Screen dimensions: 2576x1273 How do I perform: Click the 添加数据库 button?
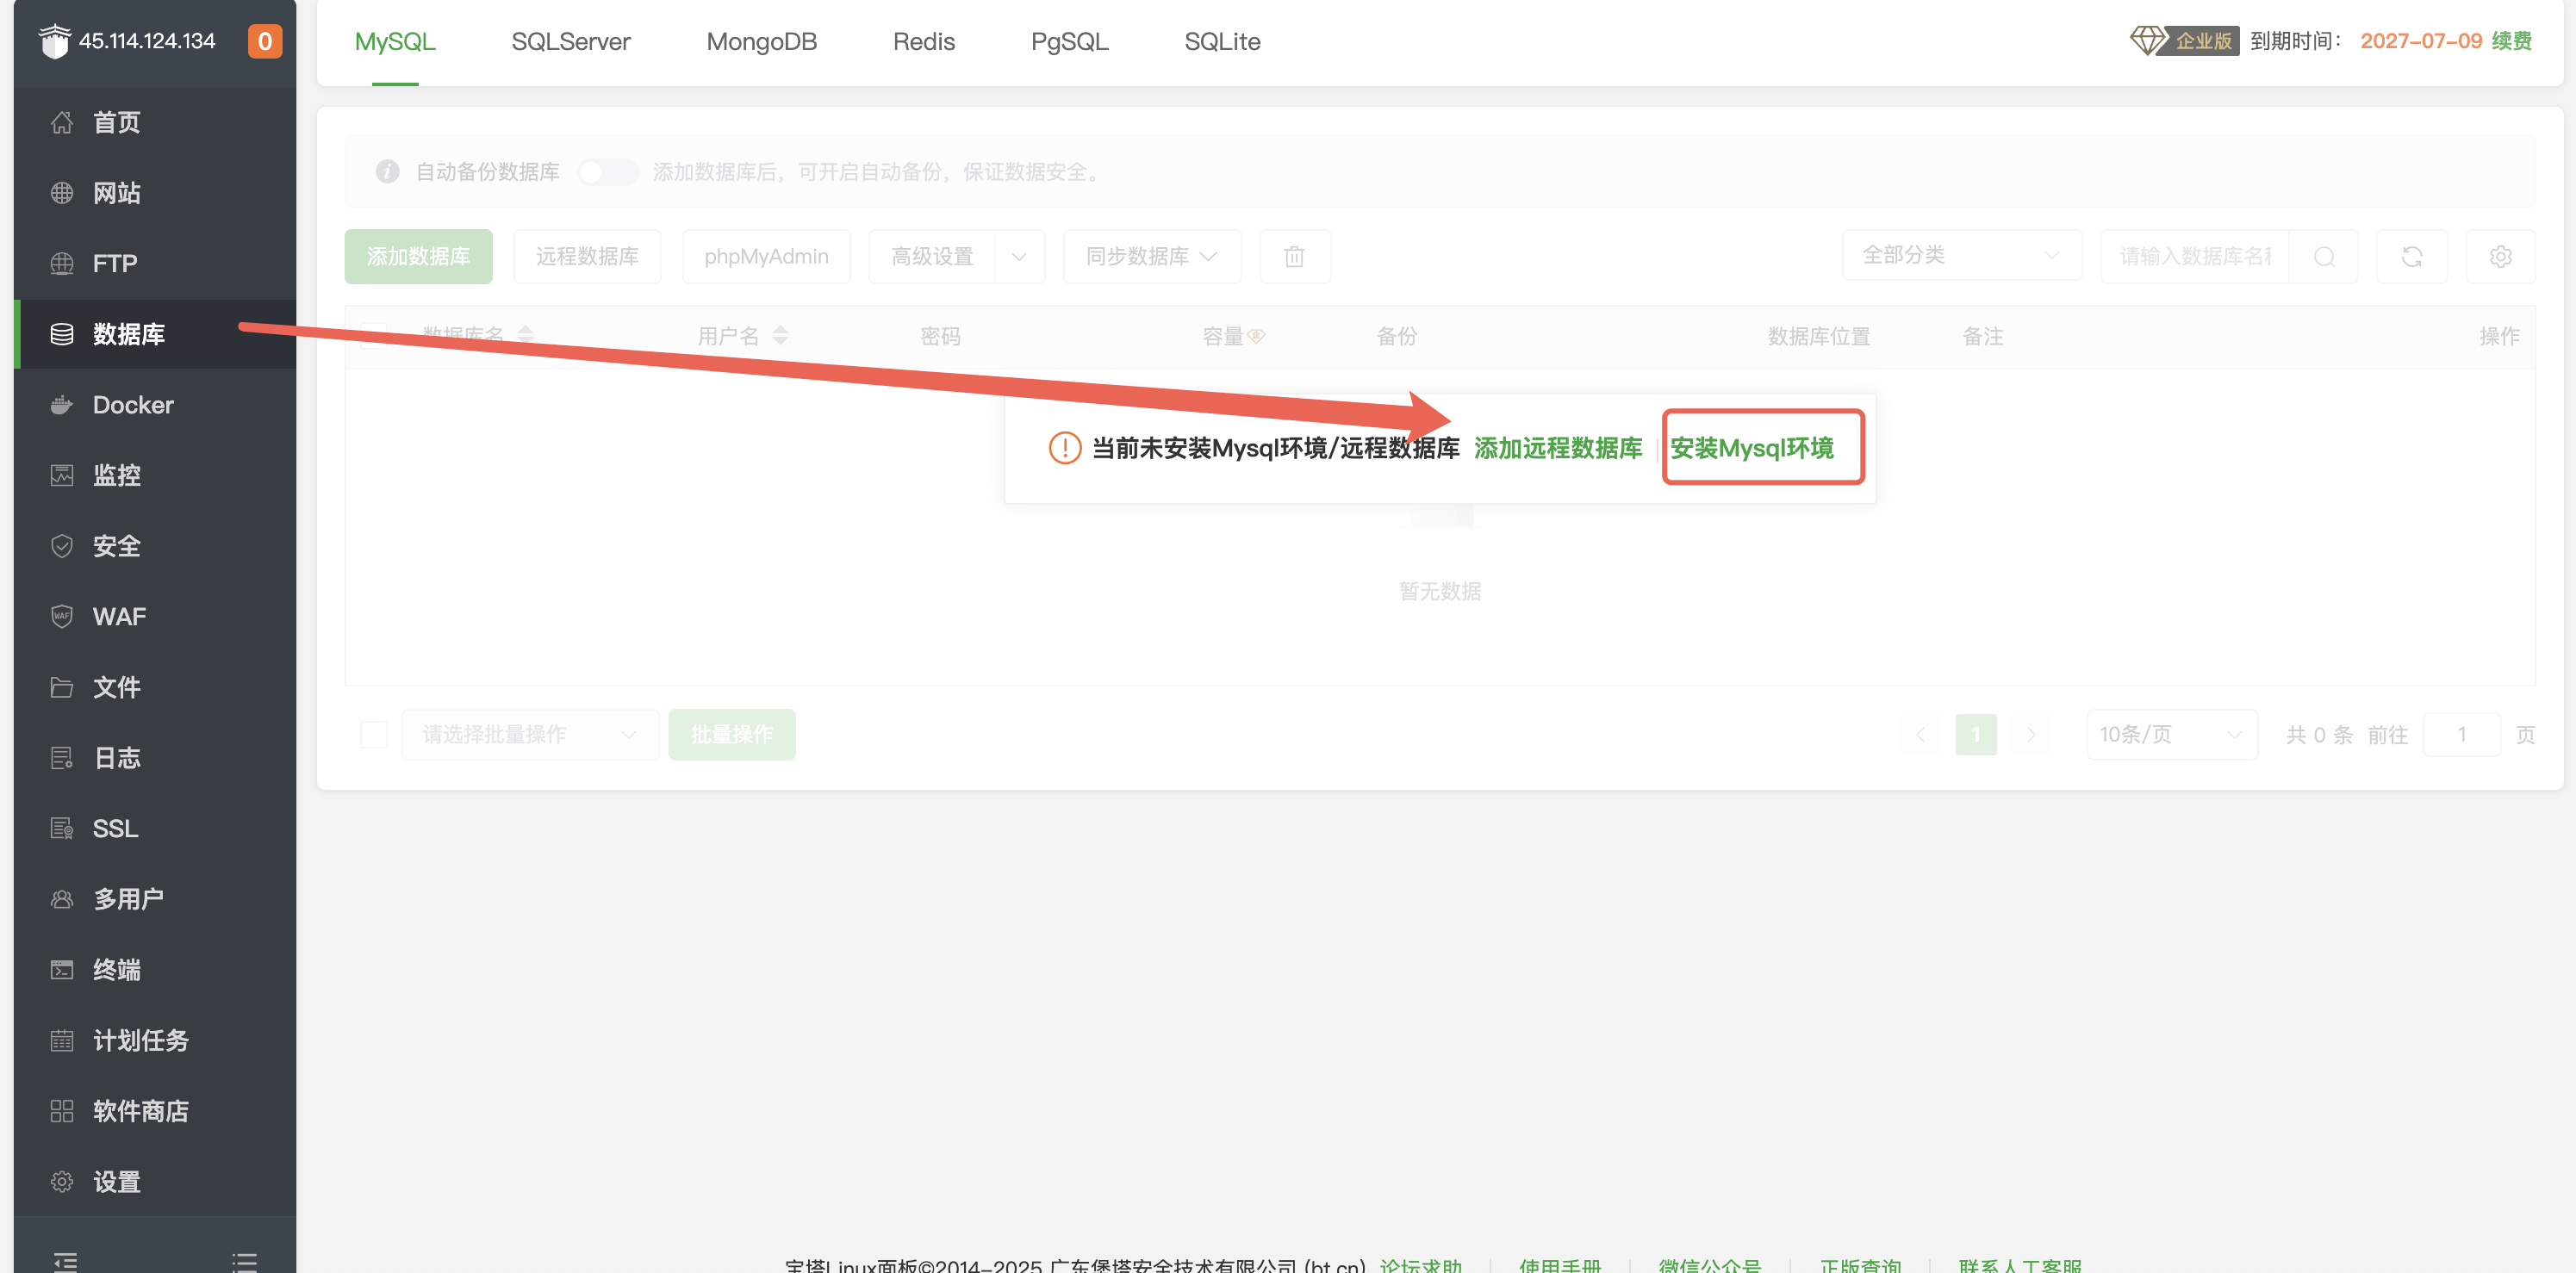pyautogui.click(x=418, y=256)
